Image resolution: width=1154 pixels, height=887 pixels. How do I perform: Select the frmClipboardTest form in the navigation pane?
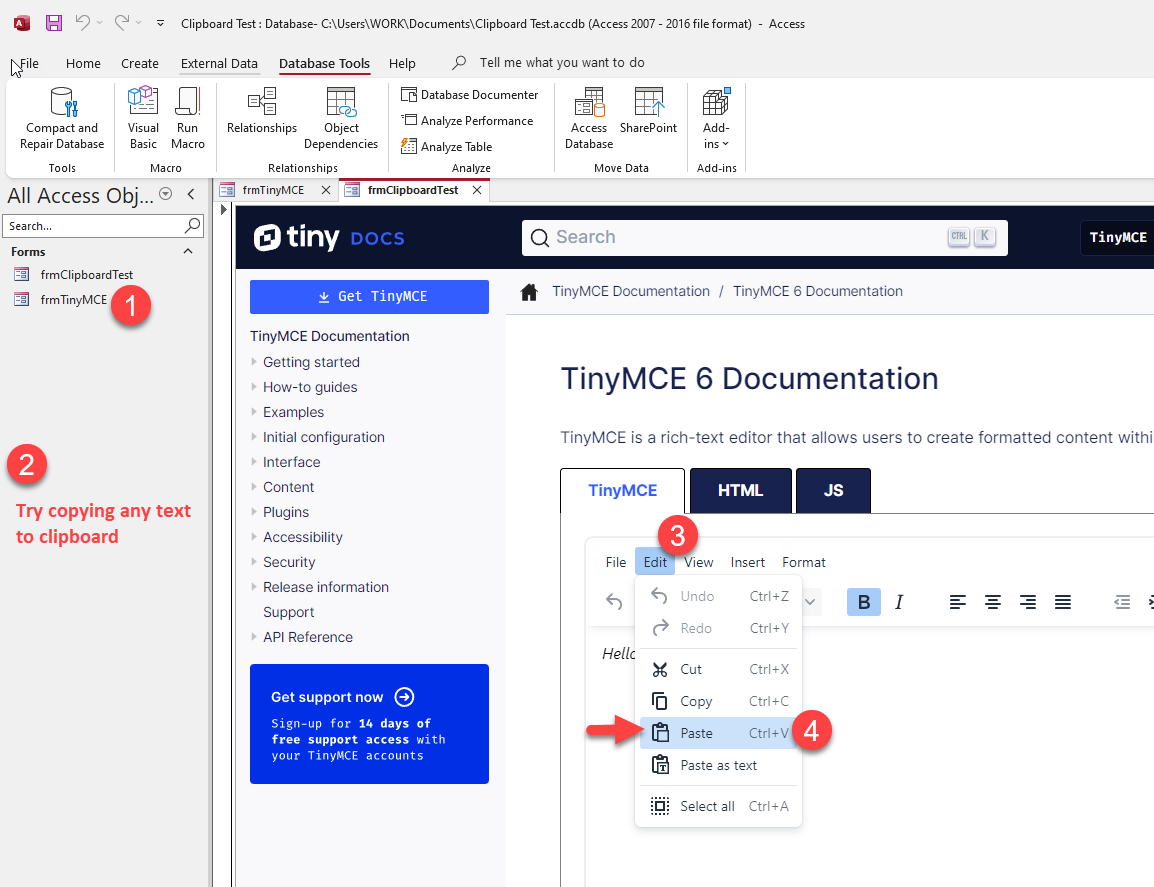pyautogui.click(x=87, y=275)
